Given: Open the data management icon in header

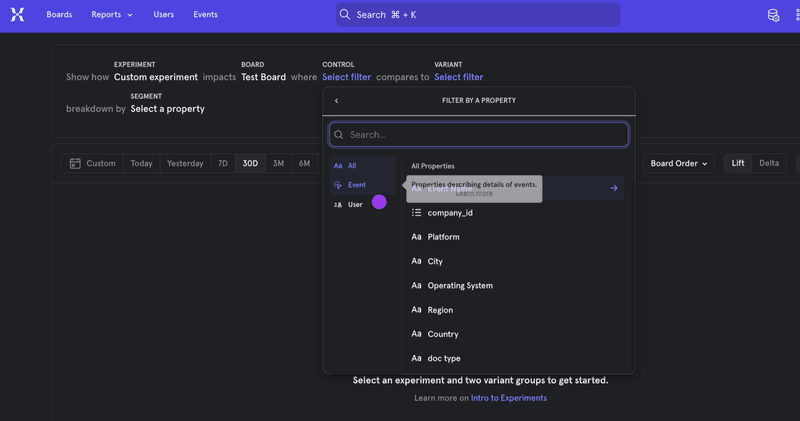Looking at the screenshot, I should point(773,15).
